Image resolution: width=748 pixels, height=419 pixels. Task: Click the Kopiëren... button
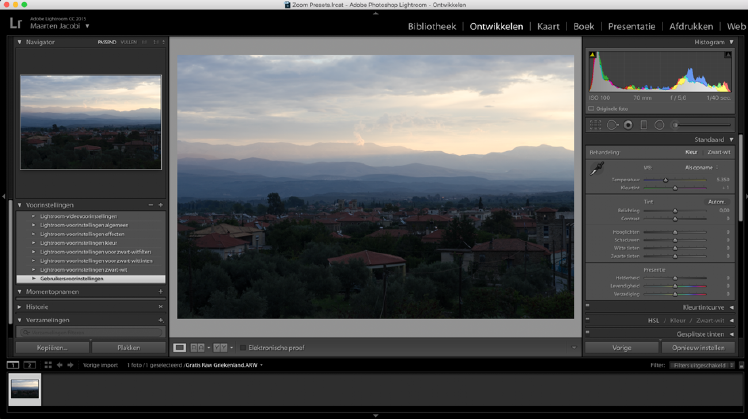[52, 348]
